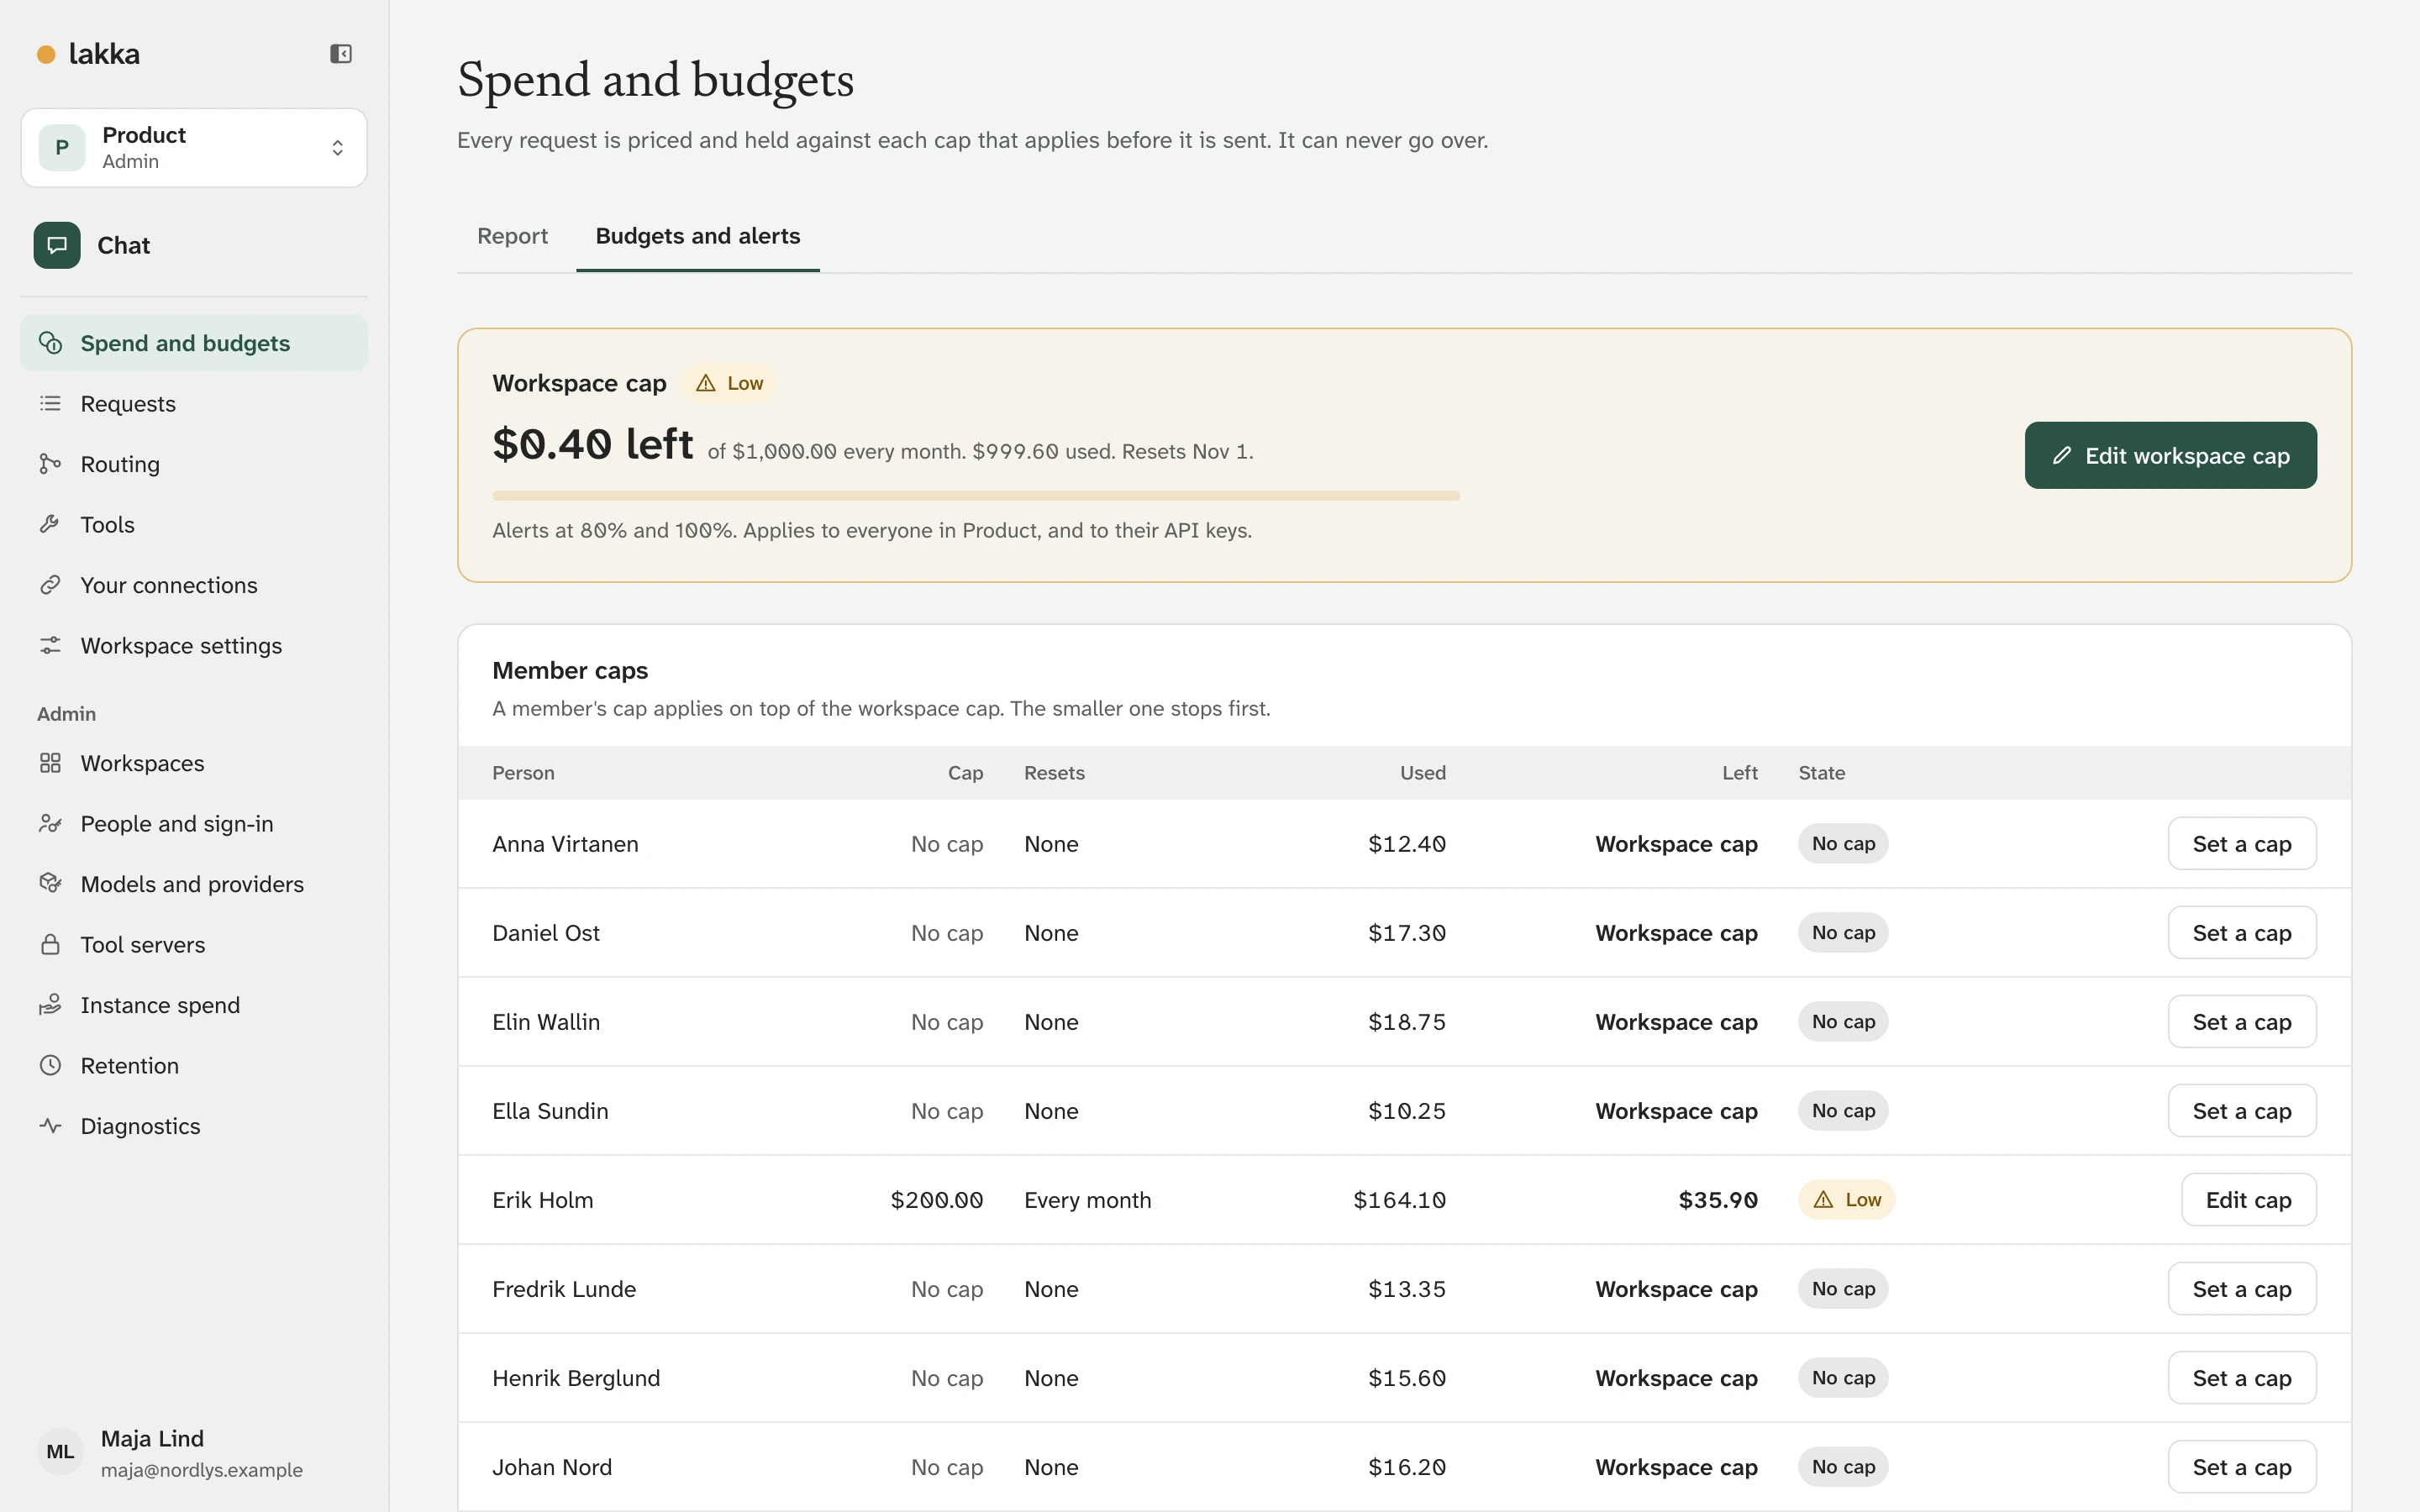Click the ML avatar circle
Image resolution: width=2420 pixels, height=1512 pixels.
click(x=60, y=1452)
